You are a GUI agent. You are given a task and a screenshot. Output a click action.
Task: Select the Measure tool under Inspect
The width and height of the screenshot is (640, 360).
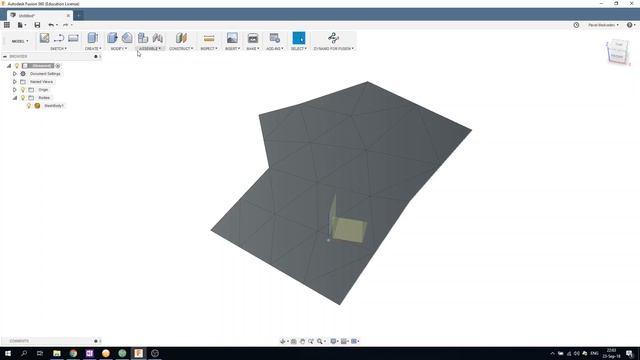(x=209, y=38)
